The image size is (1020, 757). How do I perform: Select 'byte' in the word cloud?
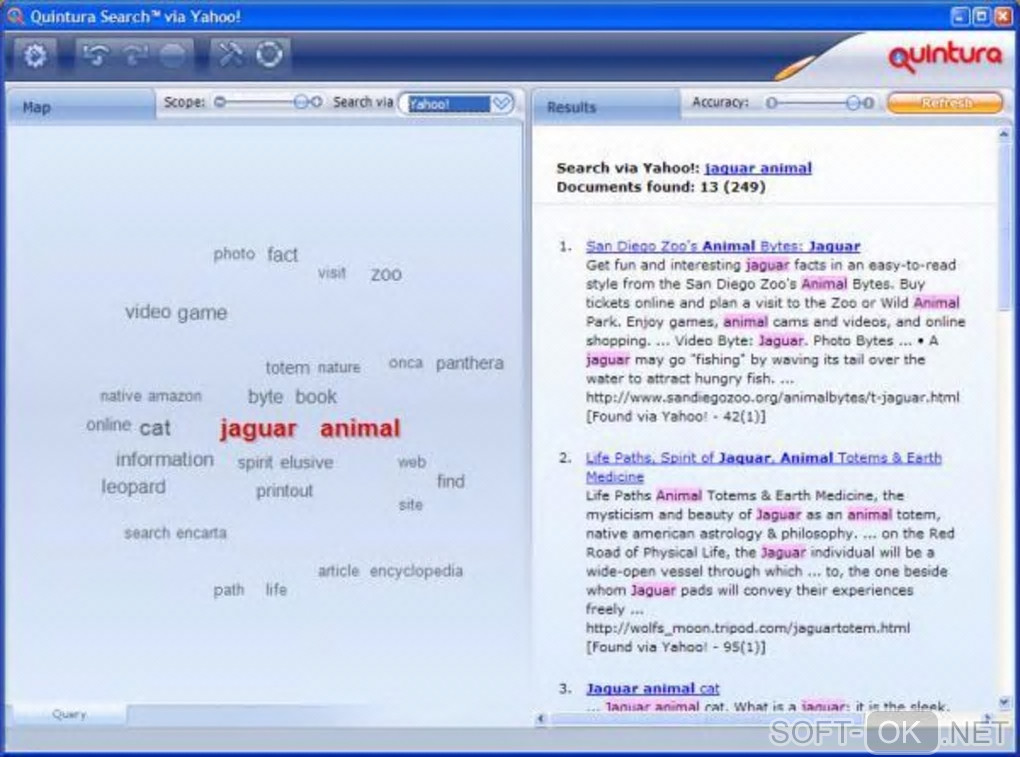[265, 396]
